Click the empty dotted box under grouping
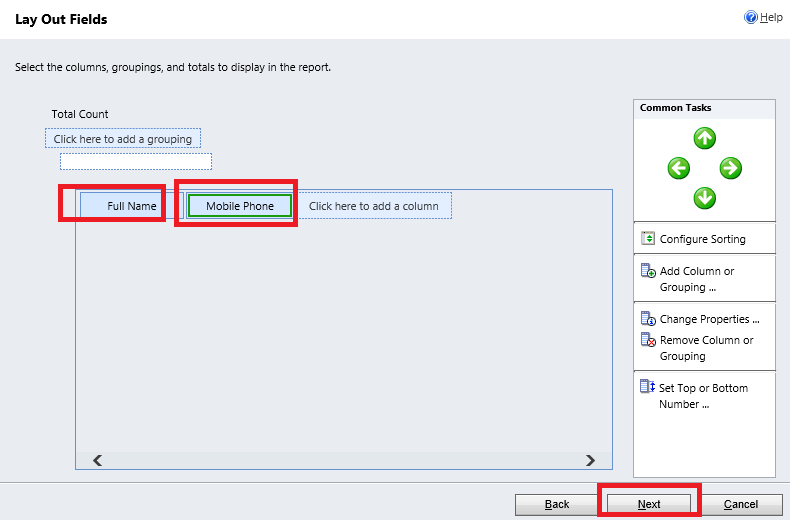 136,161
